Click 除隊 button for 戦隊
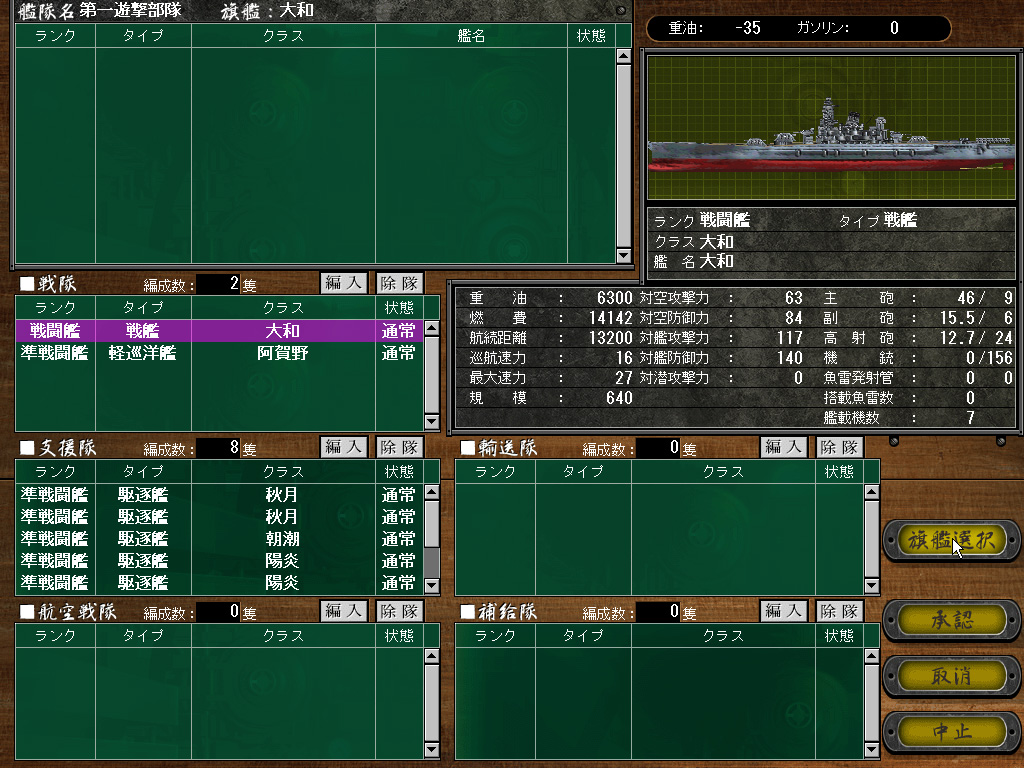 click(x=400, y=283)
